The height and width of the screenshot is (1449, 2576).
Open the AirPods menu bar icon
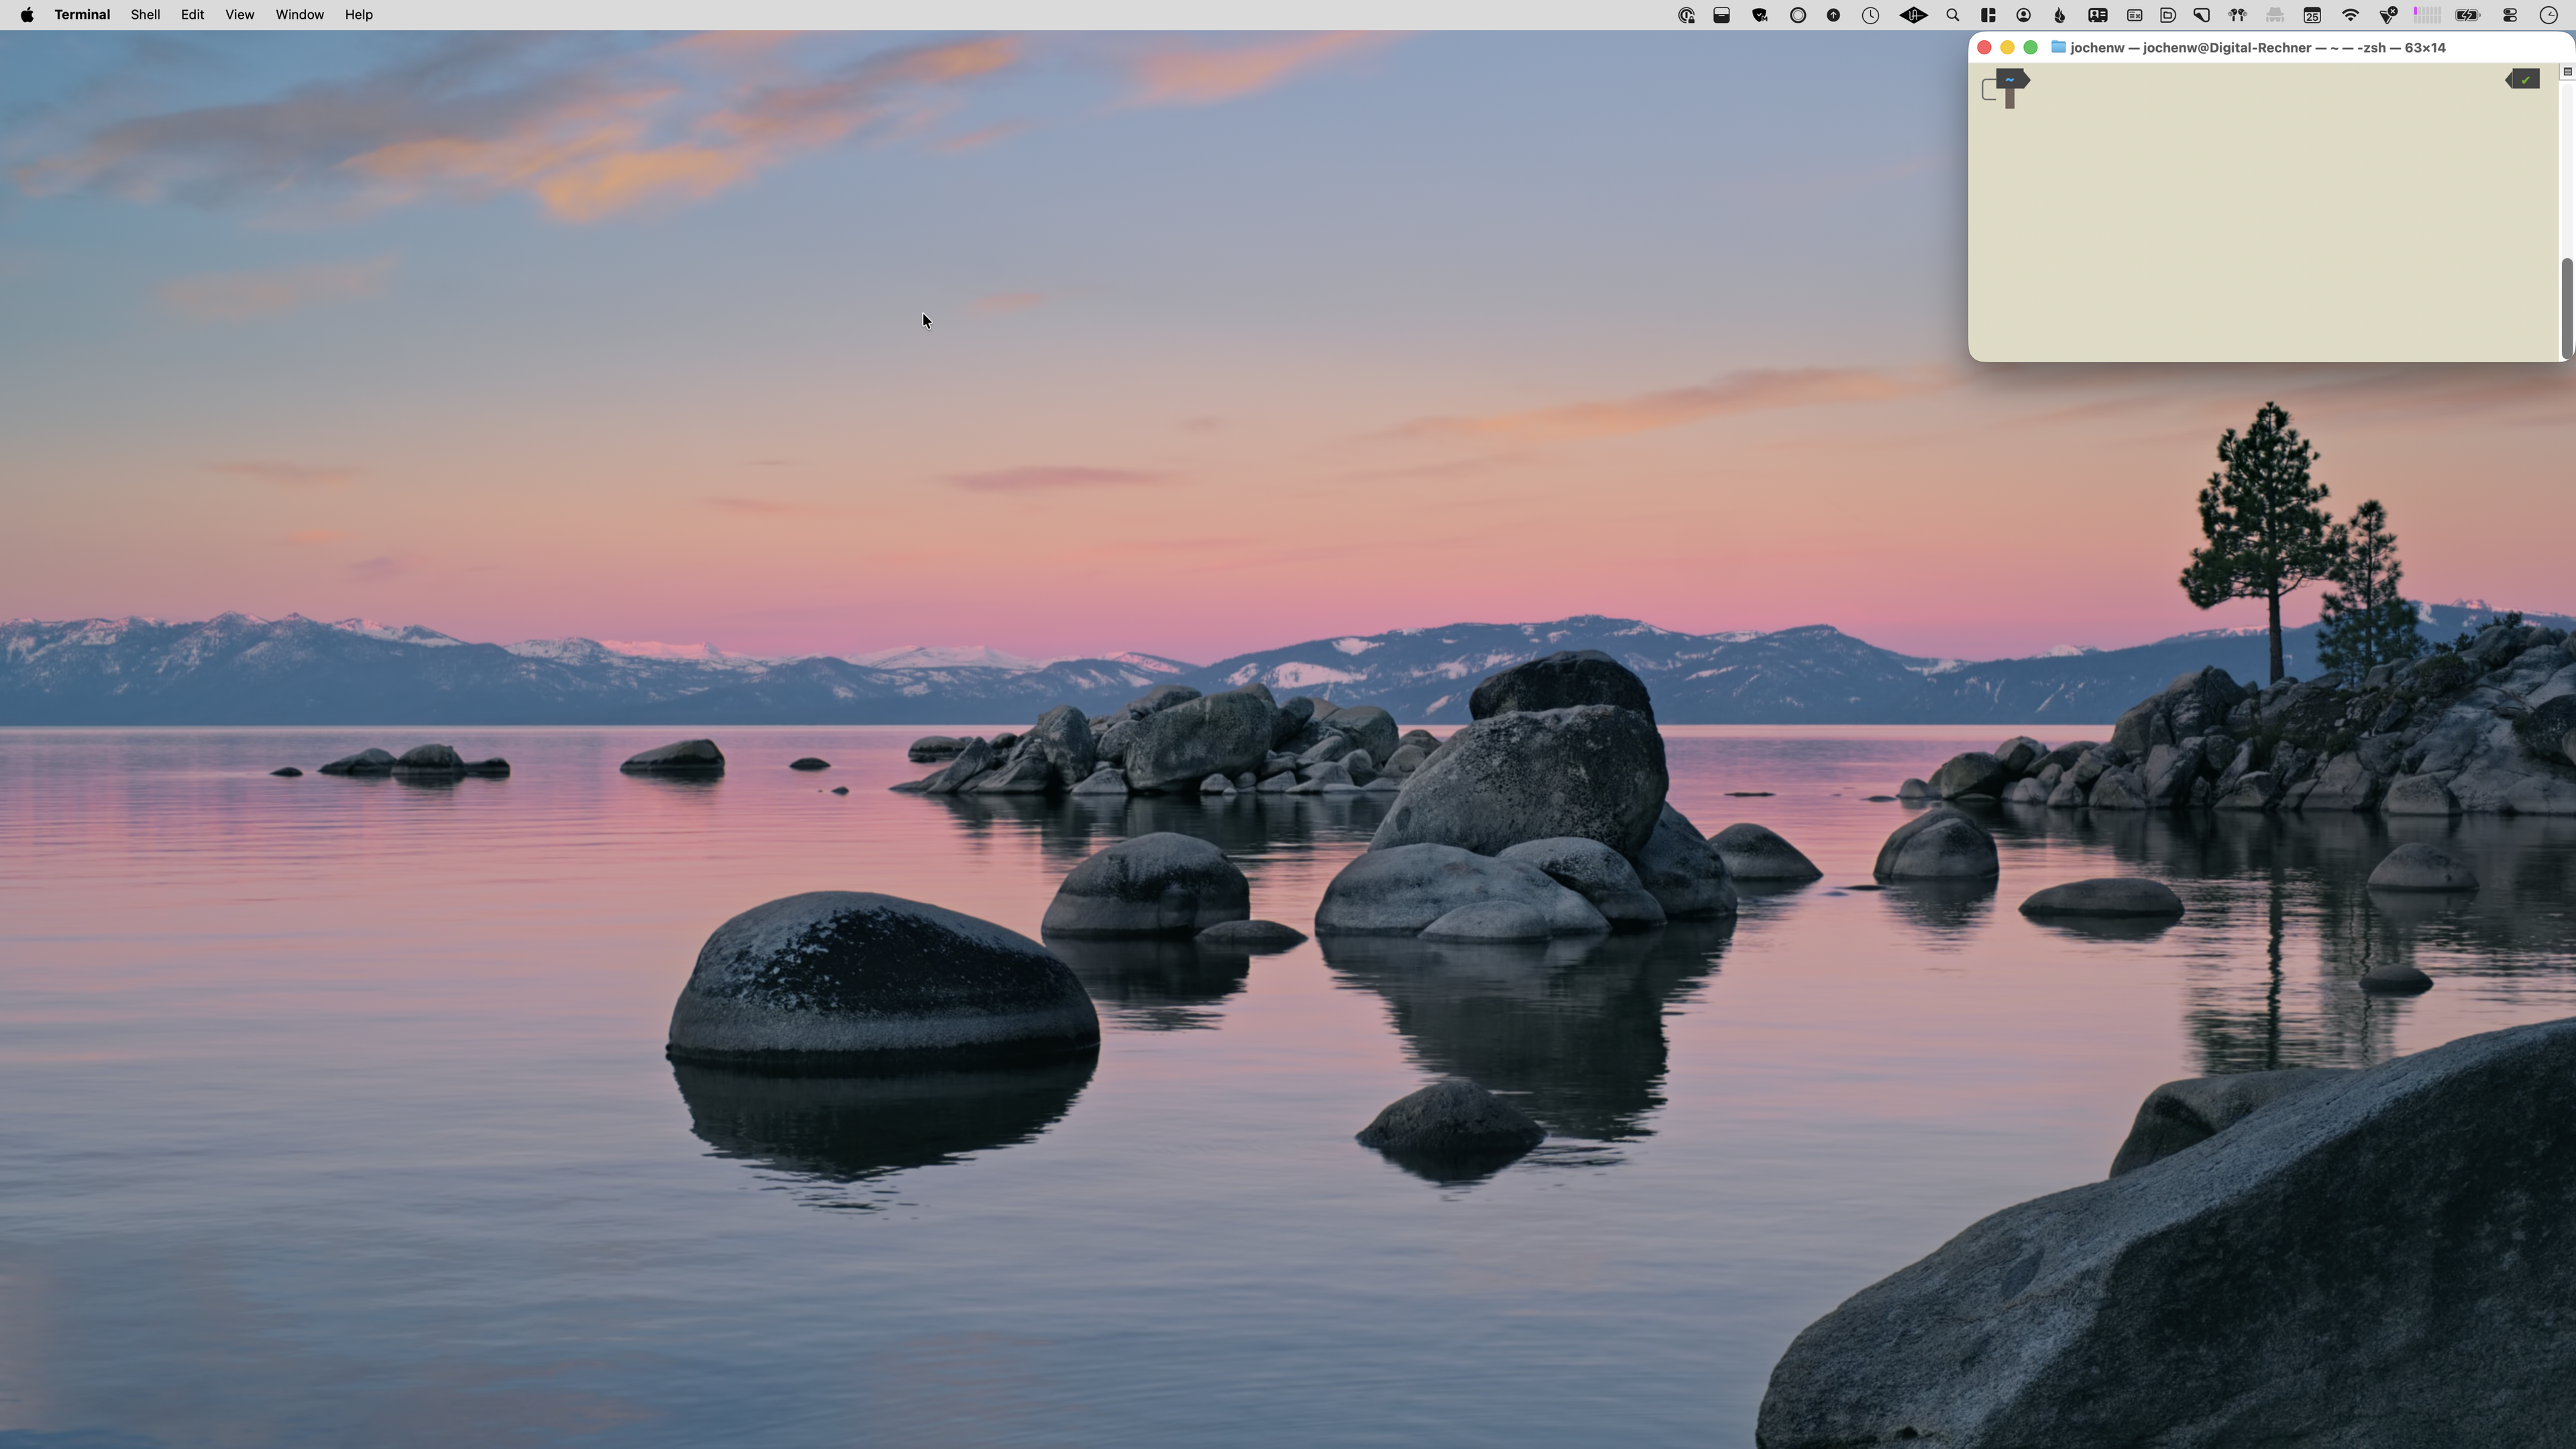click(2237, 15)
